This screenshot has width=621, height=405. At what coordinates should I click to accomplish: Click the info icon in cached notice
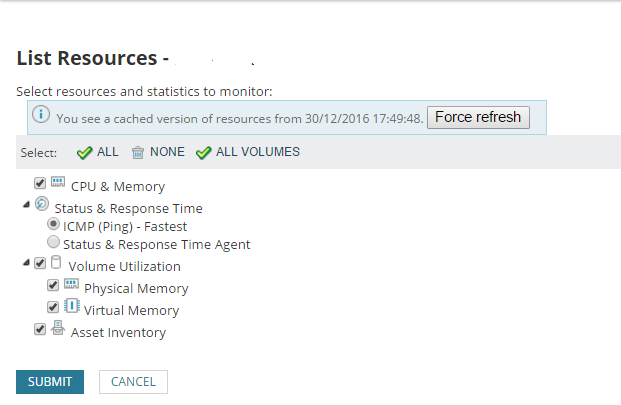(x=41, y=115)
